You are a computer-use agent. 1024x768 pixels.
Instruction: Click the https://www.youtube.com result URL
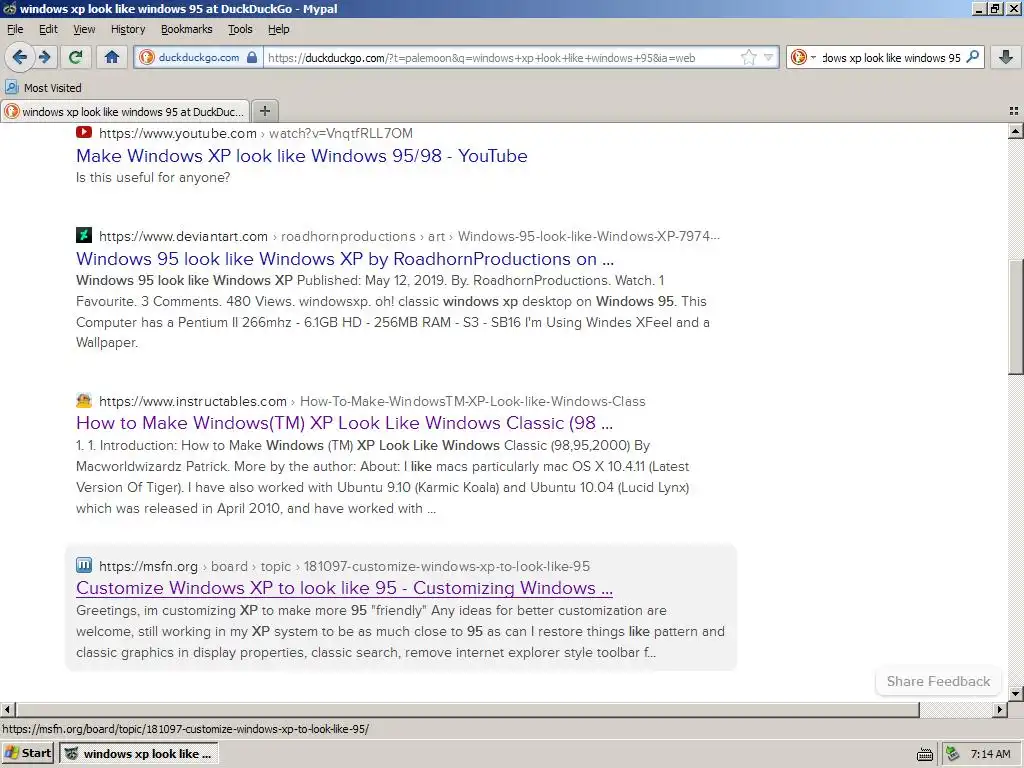coord(178,133)
